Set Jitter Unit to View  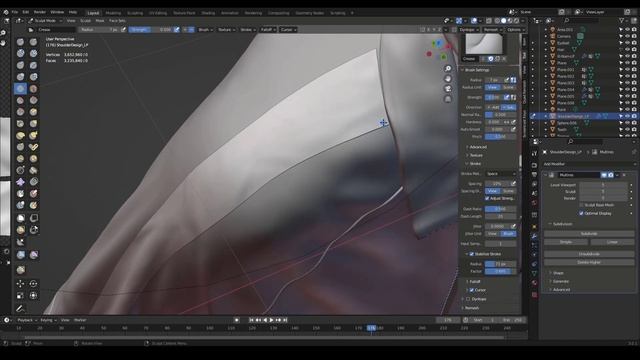click(493, 234)
